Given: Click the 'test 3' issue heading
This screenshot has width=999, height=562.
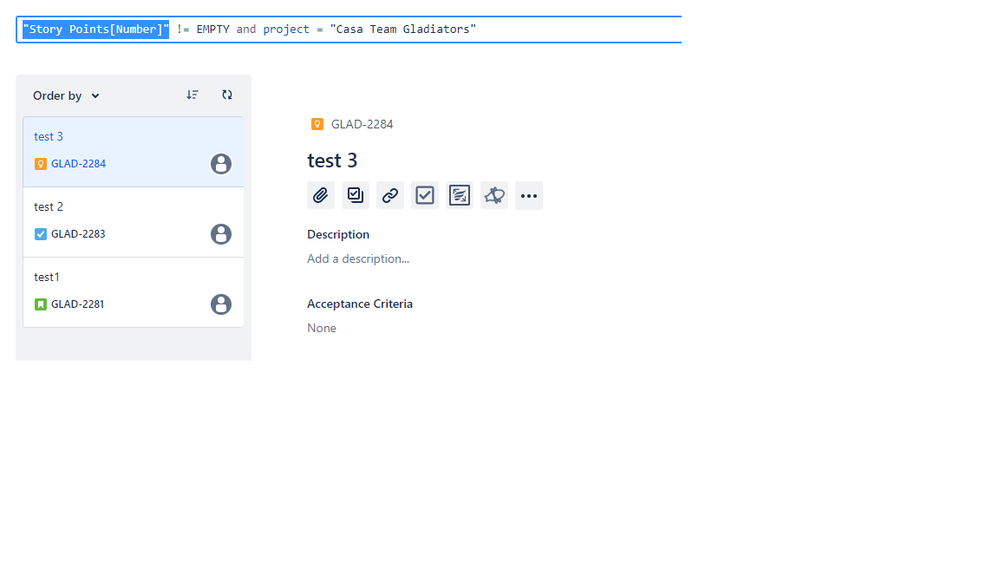Looking at the screenshot, I should point(332,160).
